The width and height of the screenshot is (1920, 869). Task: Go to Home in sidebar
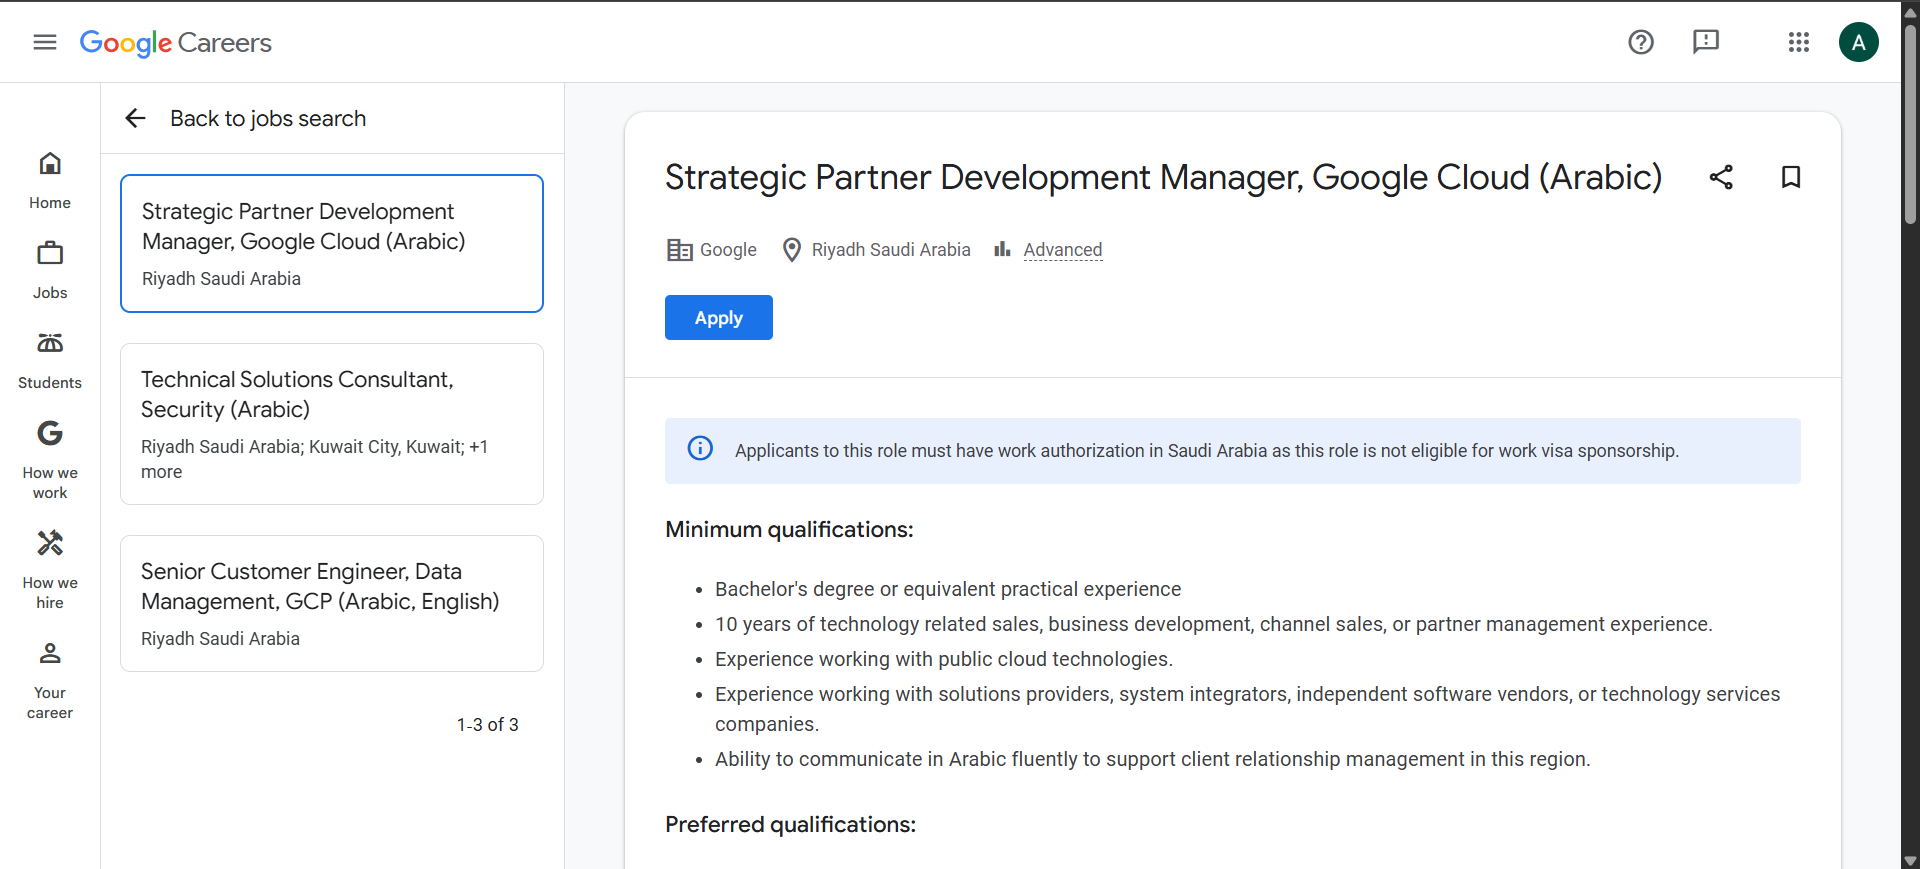click(x=50, y=181)
